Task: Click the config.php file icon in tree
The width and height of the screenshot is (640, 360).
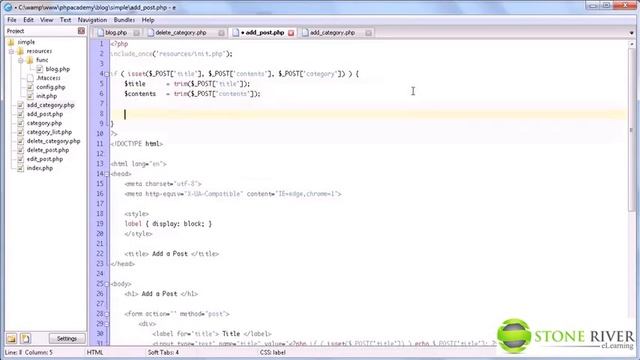Action: (x=30, y=87)
